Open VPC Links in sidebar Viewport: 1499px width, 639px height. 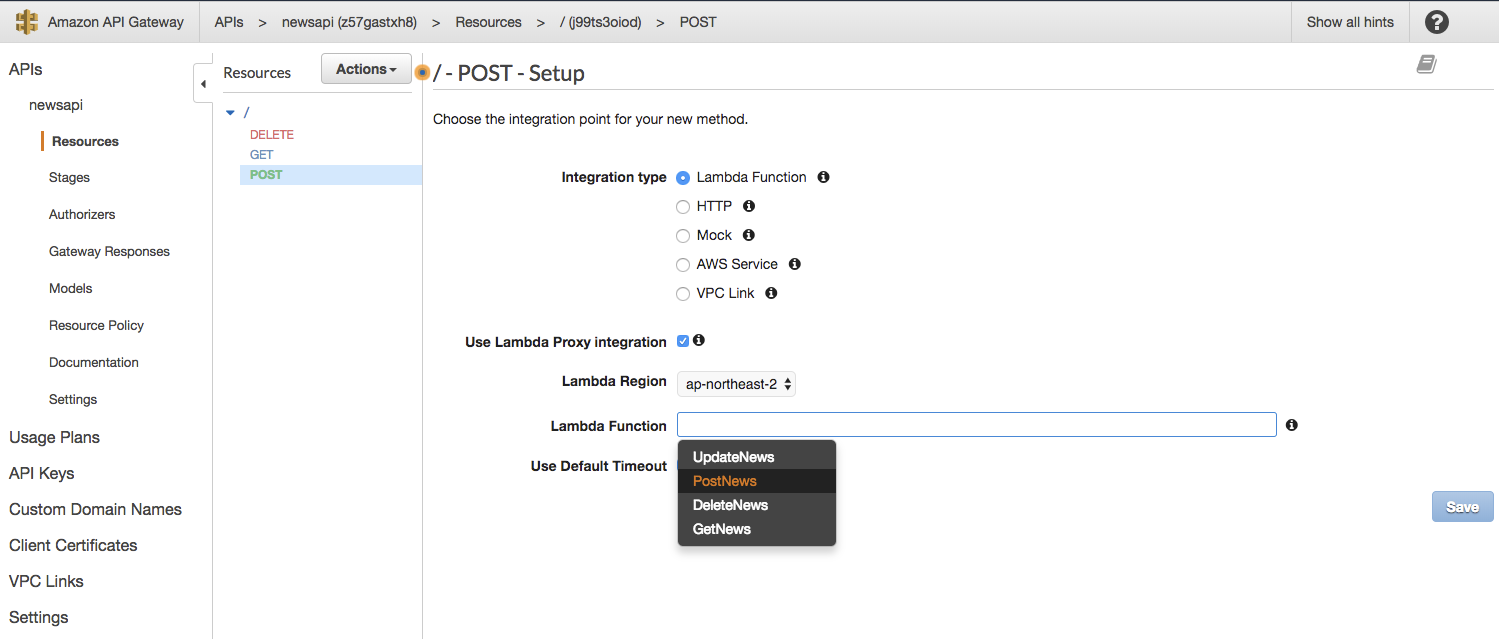46,581
